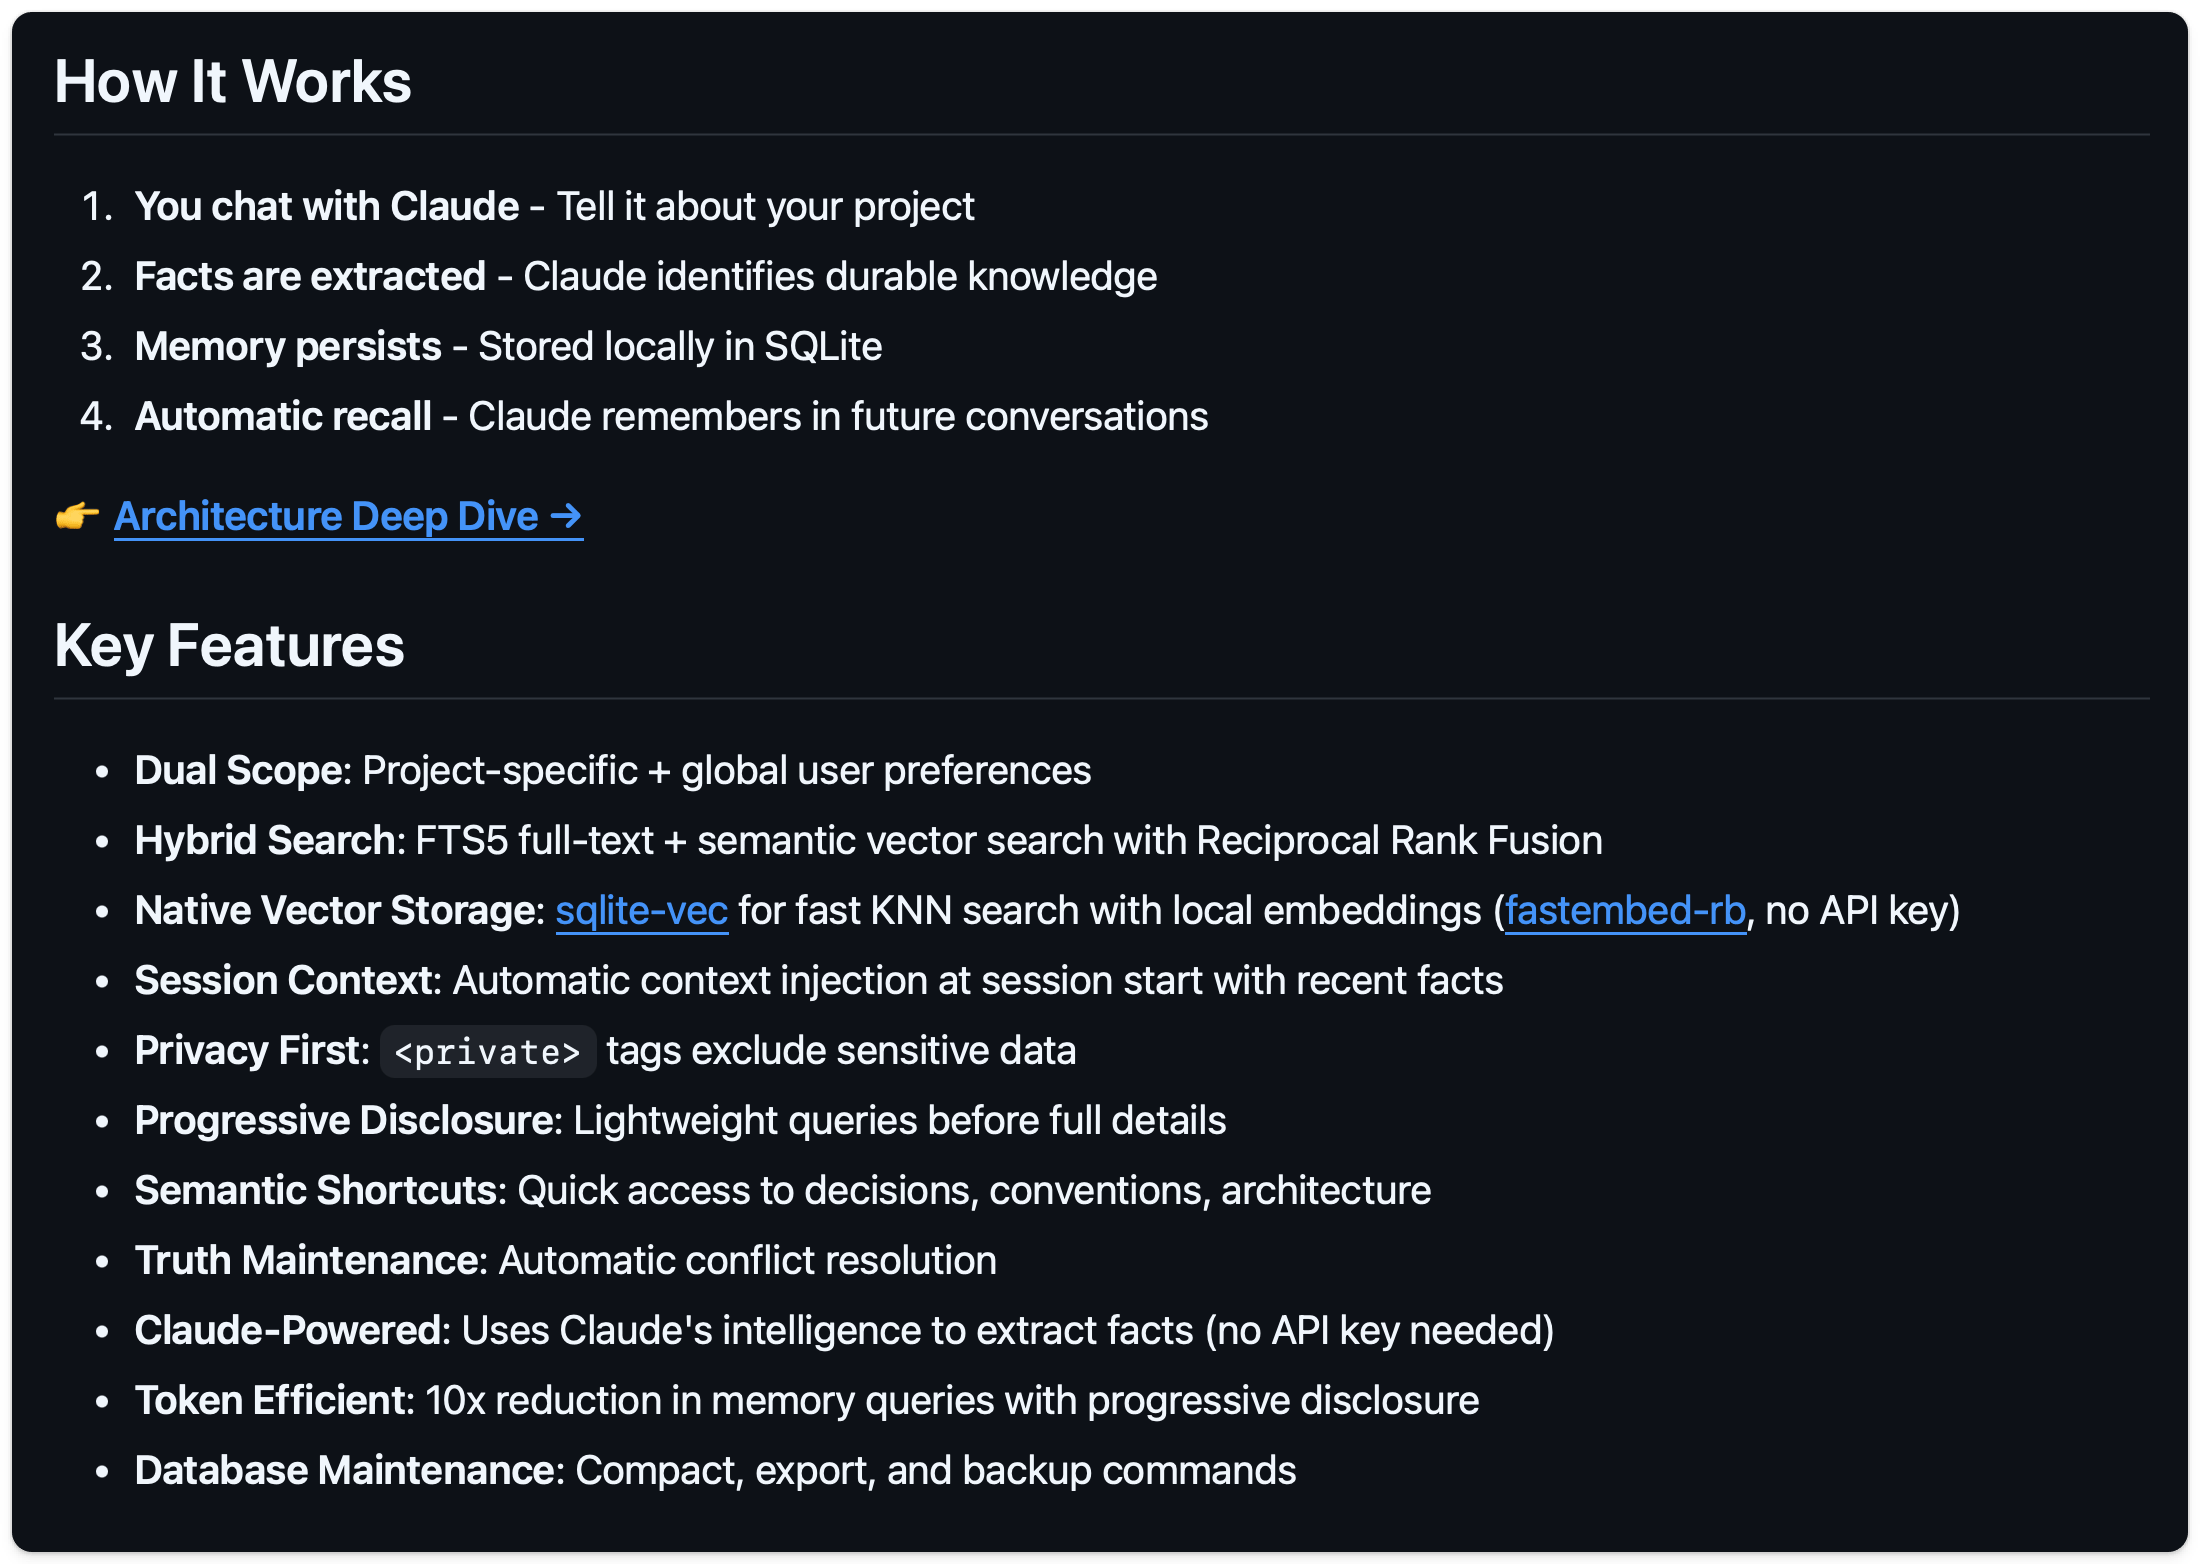Click the <private> code tag
2200x1564 pixels.
(487, 1052)
